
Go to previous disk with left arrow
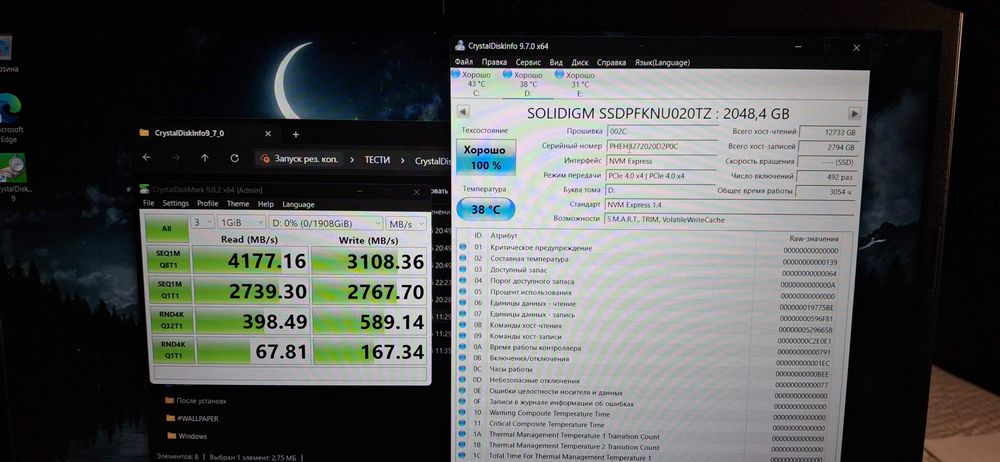click(464, 112)
